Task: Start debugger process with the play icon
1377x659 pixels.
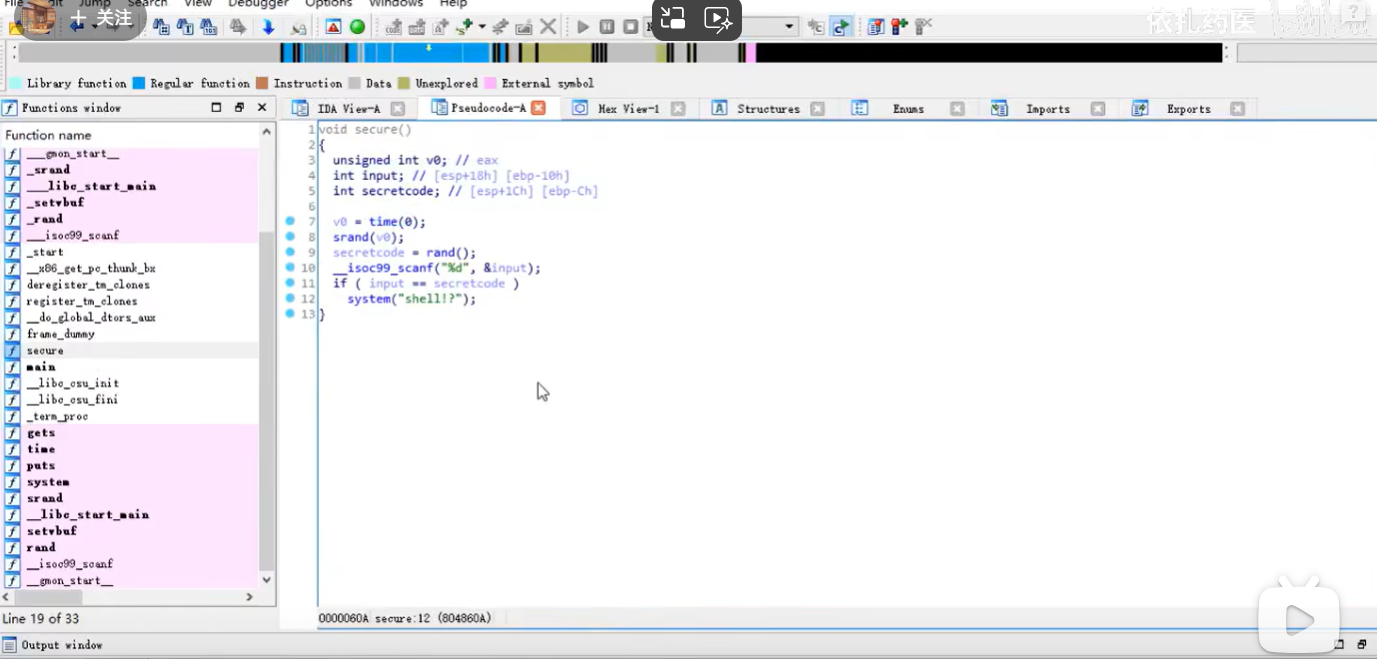Action: point(583,27)
